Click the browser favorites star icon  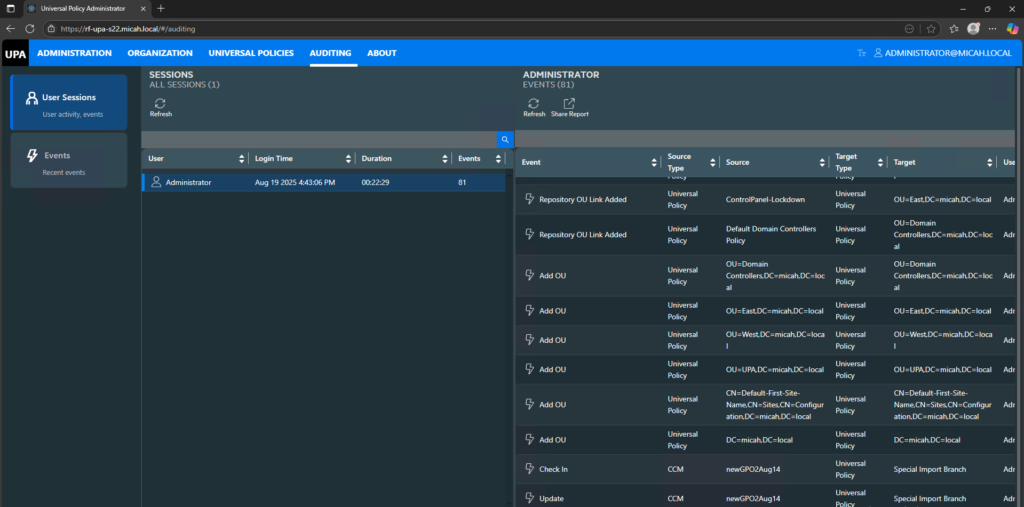tap(931, 29)
